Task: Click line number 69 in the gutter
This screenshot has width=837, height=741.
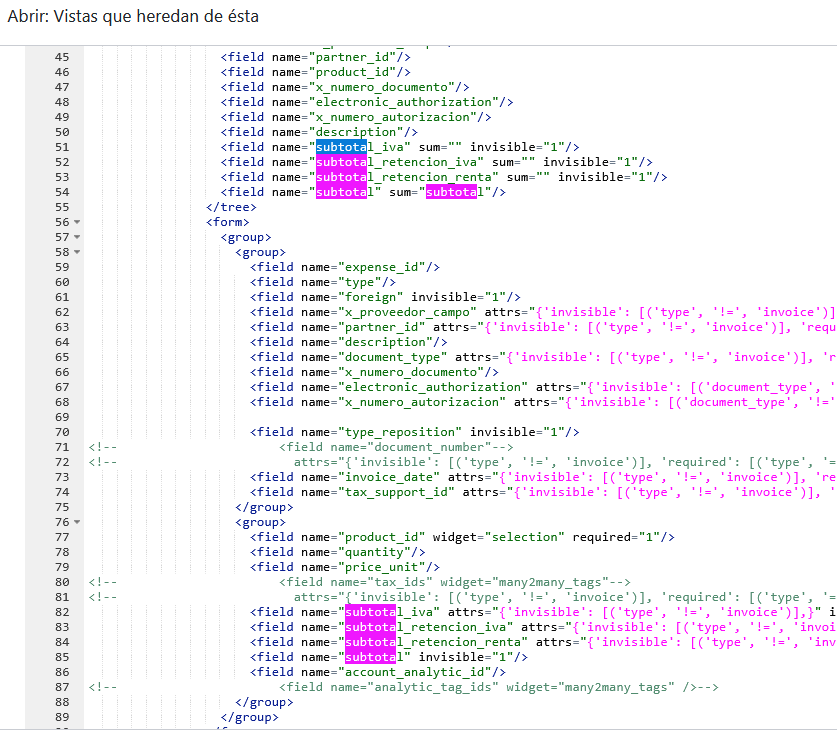Action: click(x=62, y=417)
